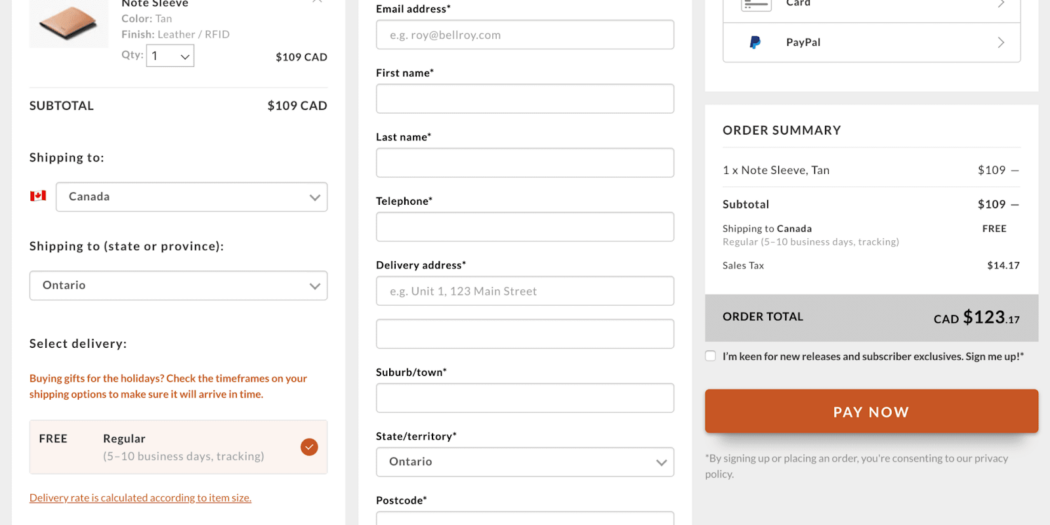Select the FREE Regular delivery option
This screenshot has height=525, width=1050.
click(x=178, y=447)
